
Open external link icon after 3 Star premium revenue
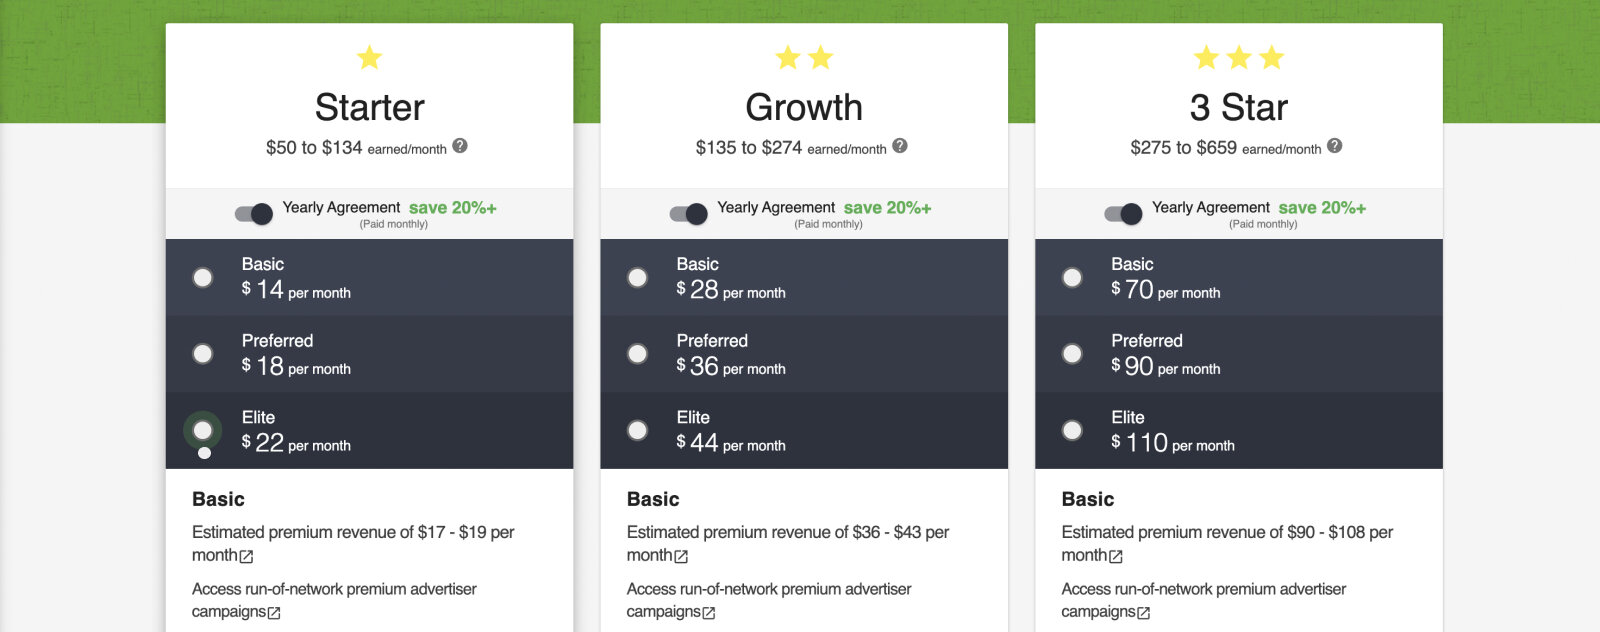pos(1116,556)
